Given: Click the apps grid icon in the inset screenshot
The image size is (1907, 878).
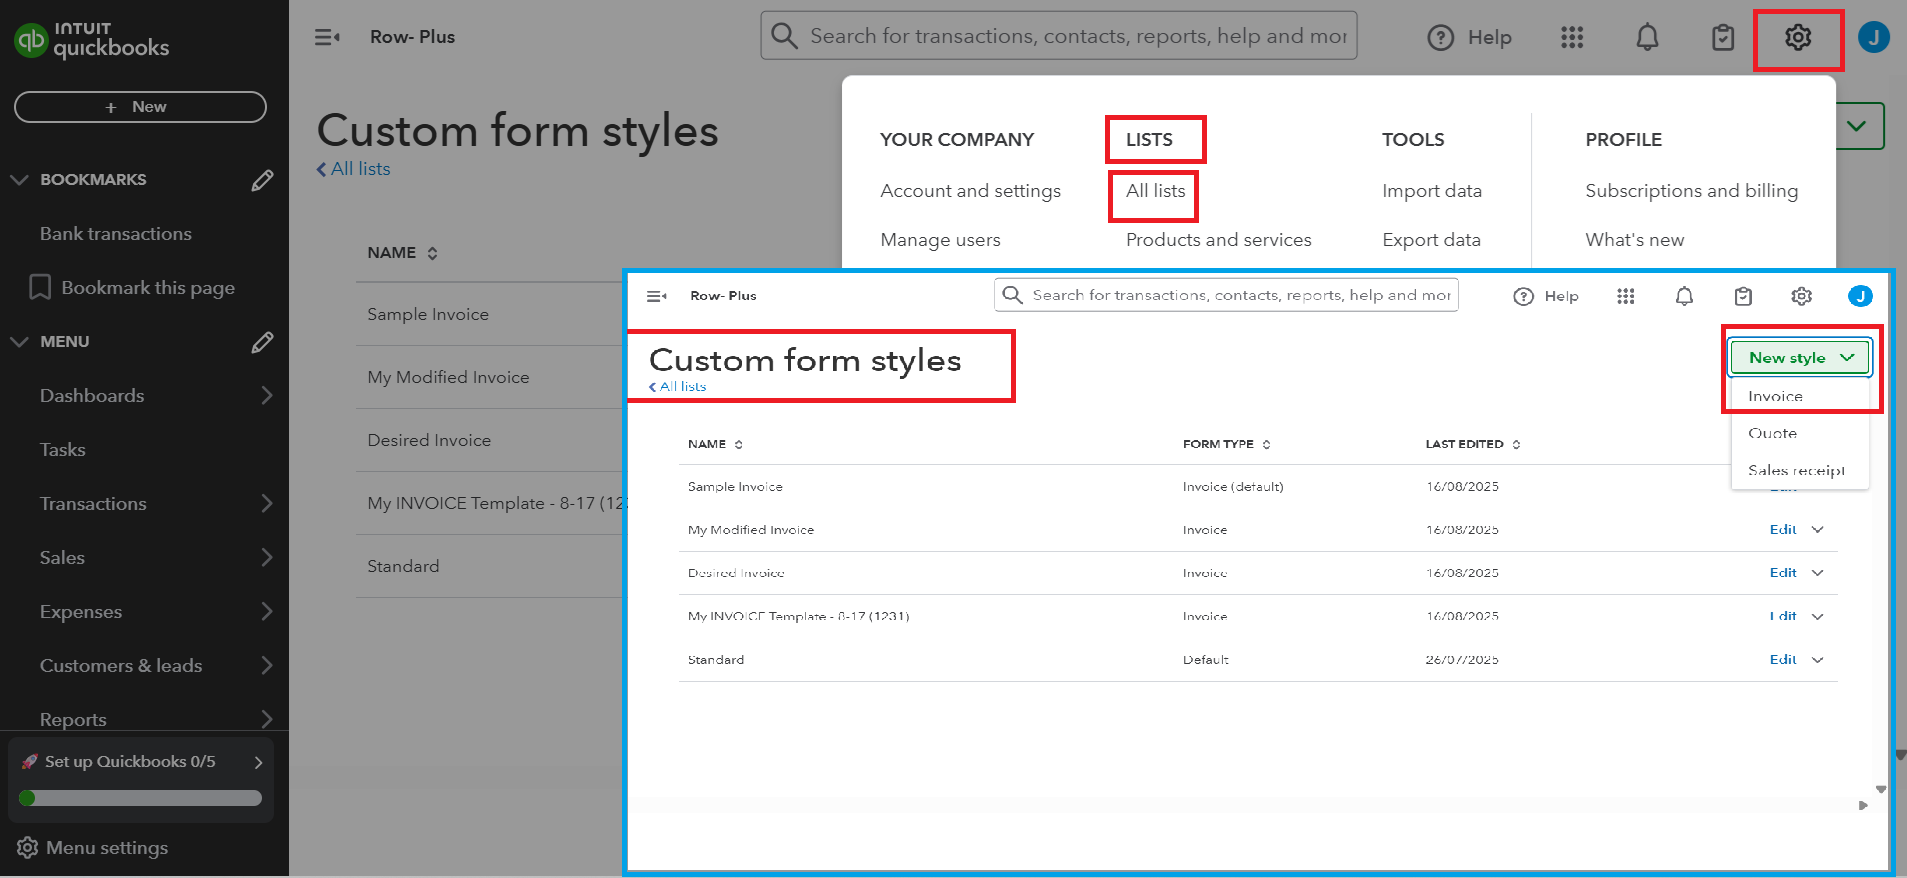Looking at the screenshot, I should (x=1626, y=296).
